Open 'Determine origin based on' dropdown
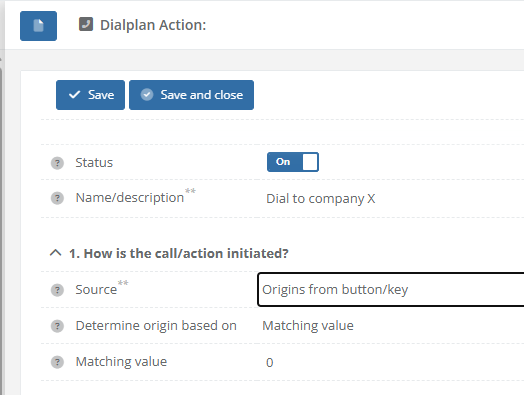Screen dimensions: 524x395 (391, 325)
